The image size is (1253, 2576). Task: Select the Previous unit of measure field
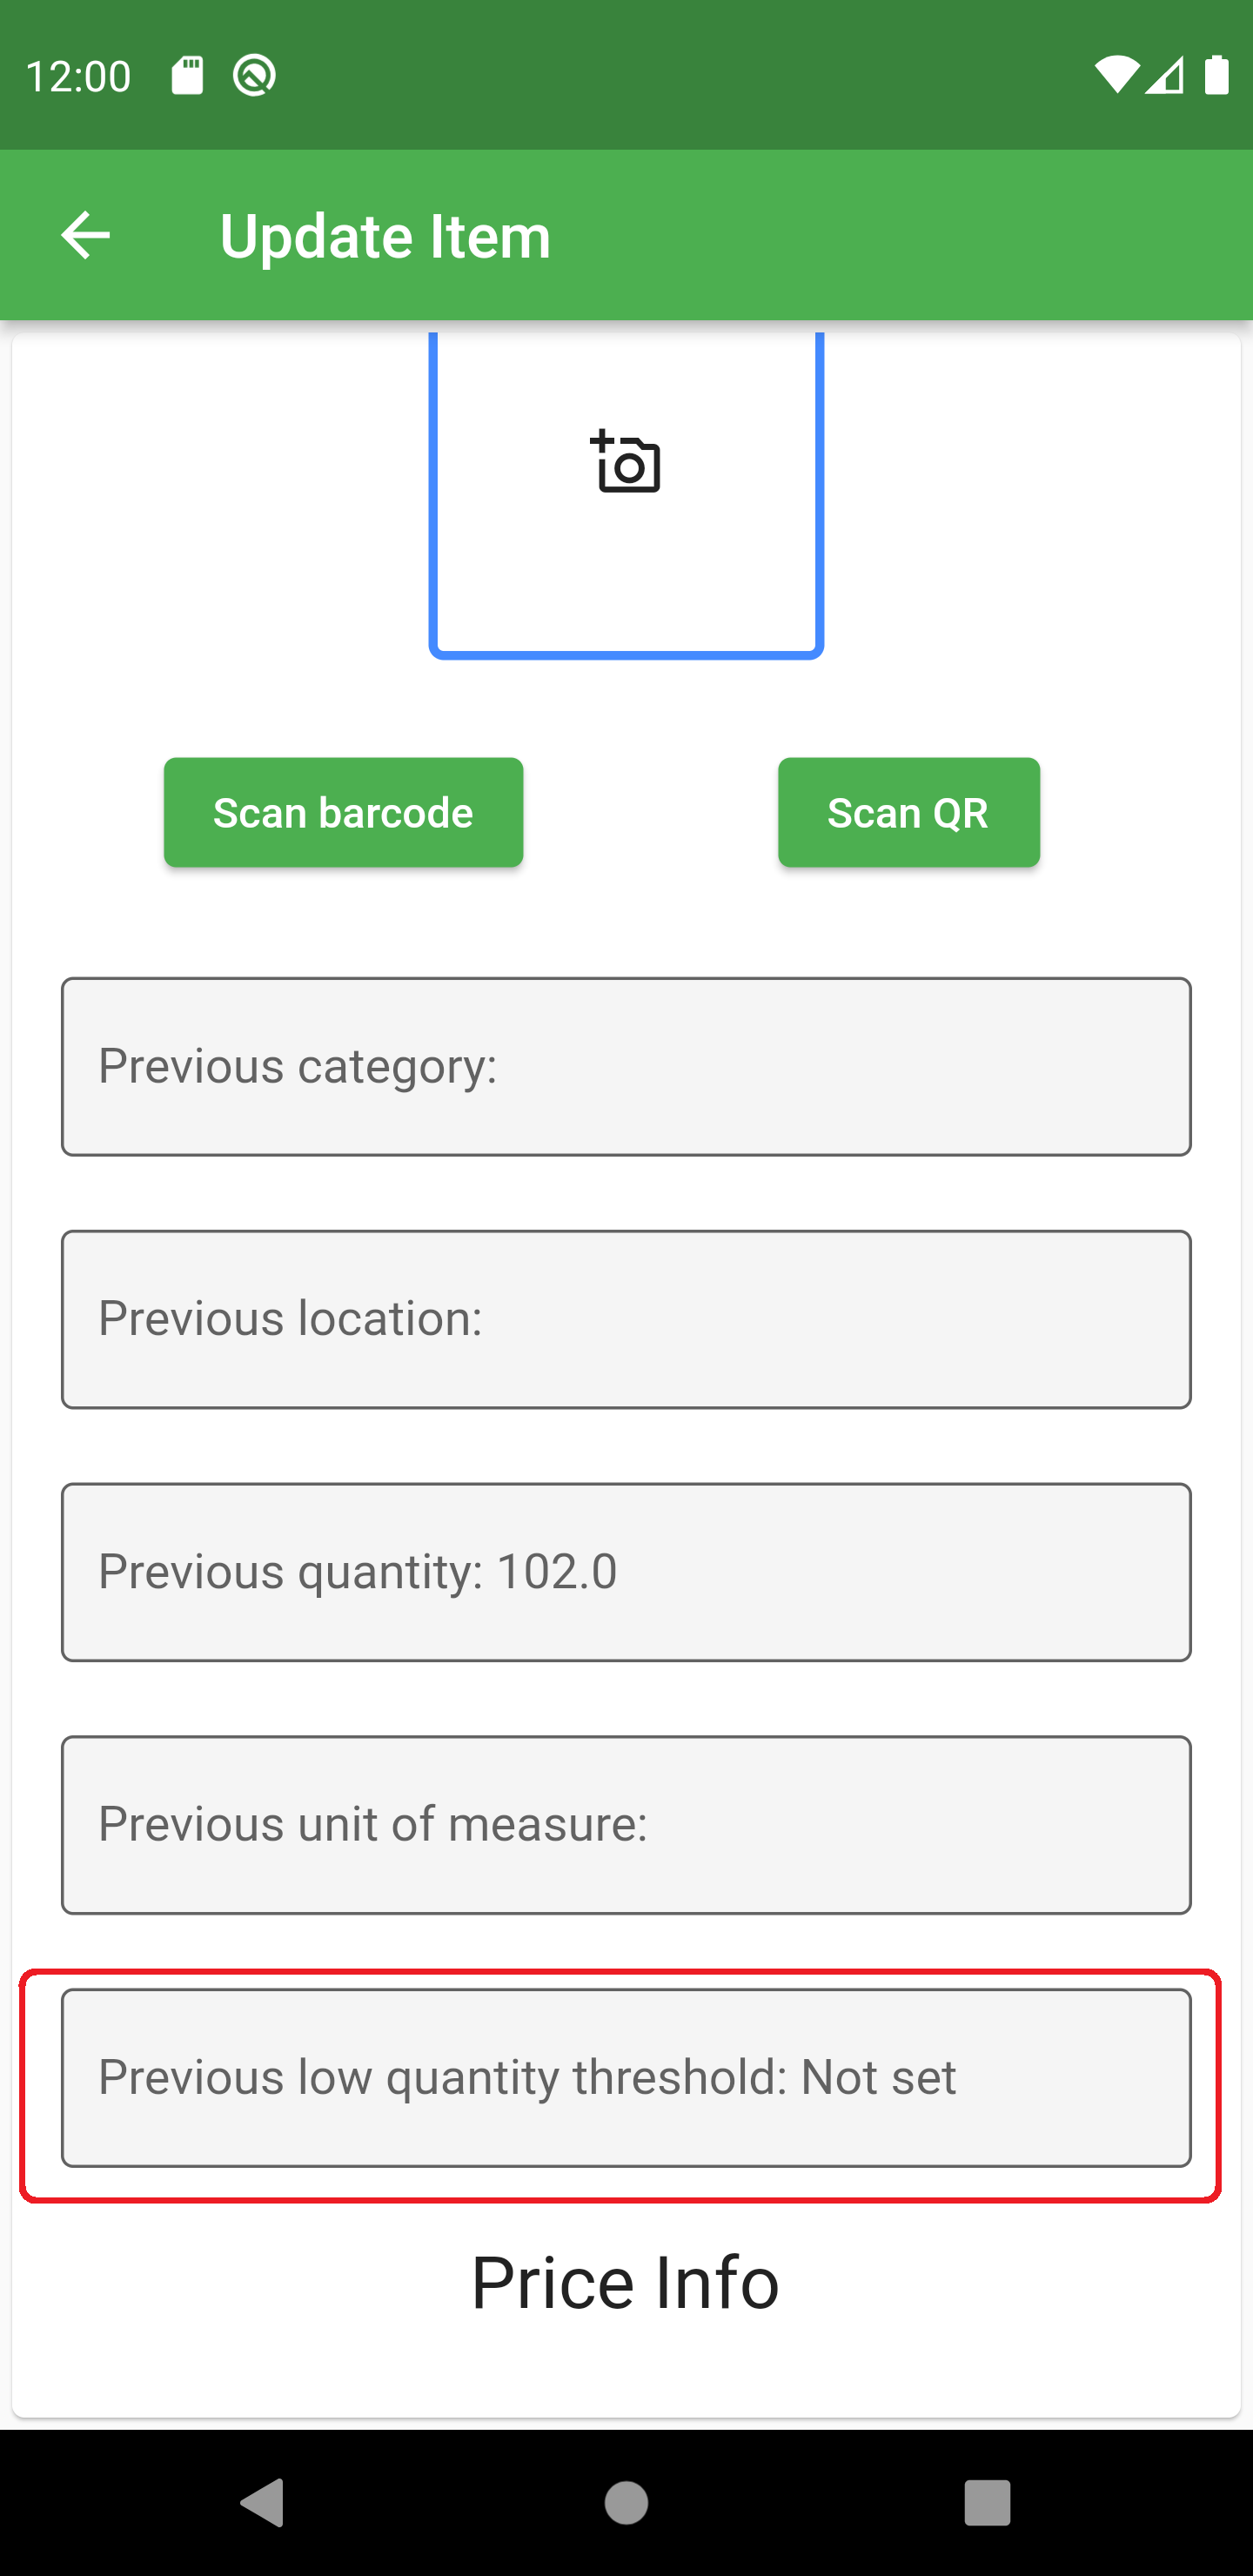point(626,1825)
